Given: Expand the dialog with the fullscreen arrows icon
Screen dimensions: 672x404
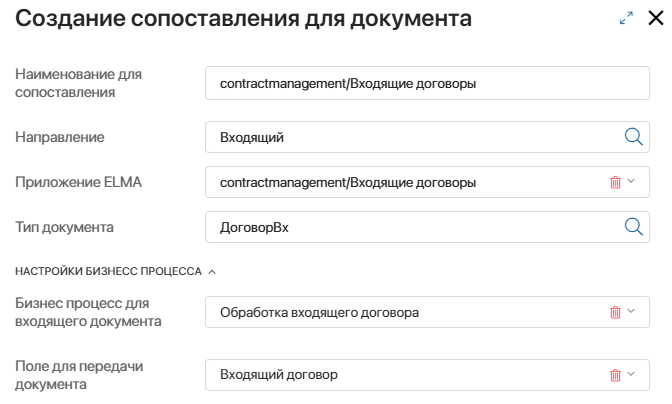Looking at the screenshot, I should coord(627,18).
